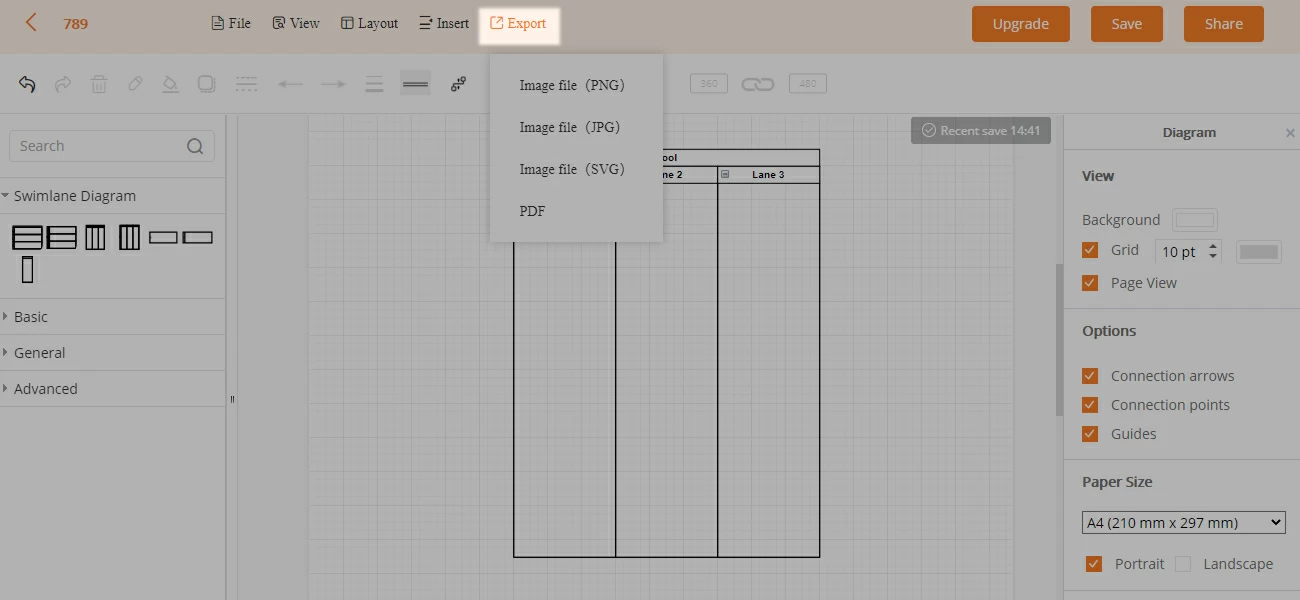Open the fill color bucket tool
1300x600 pixels.
171,84
